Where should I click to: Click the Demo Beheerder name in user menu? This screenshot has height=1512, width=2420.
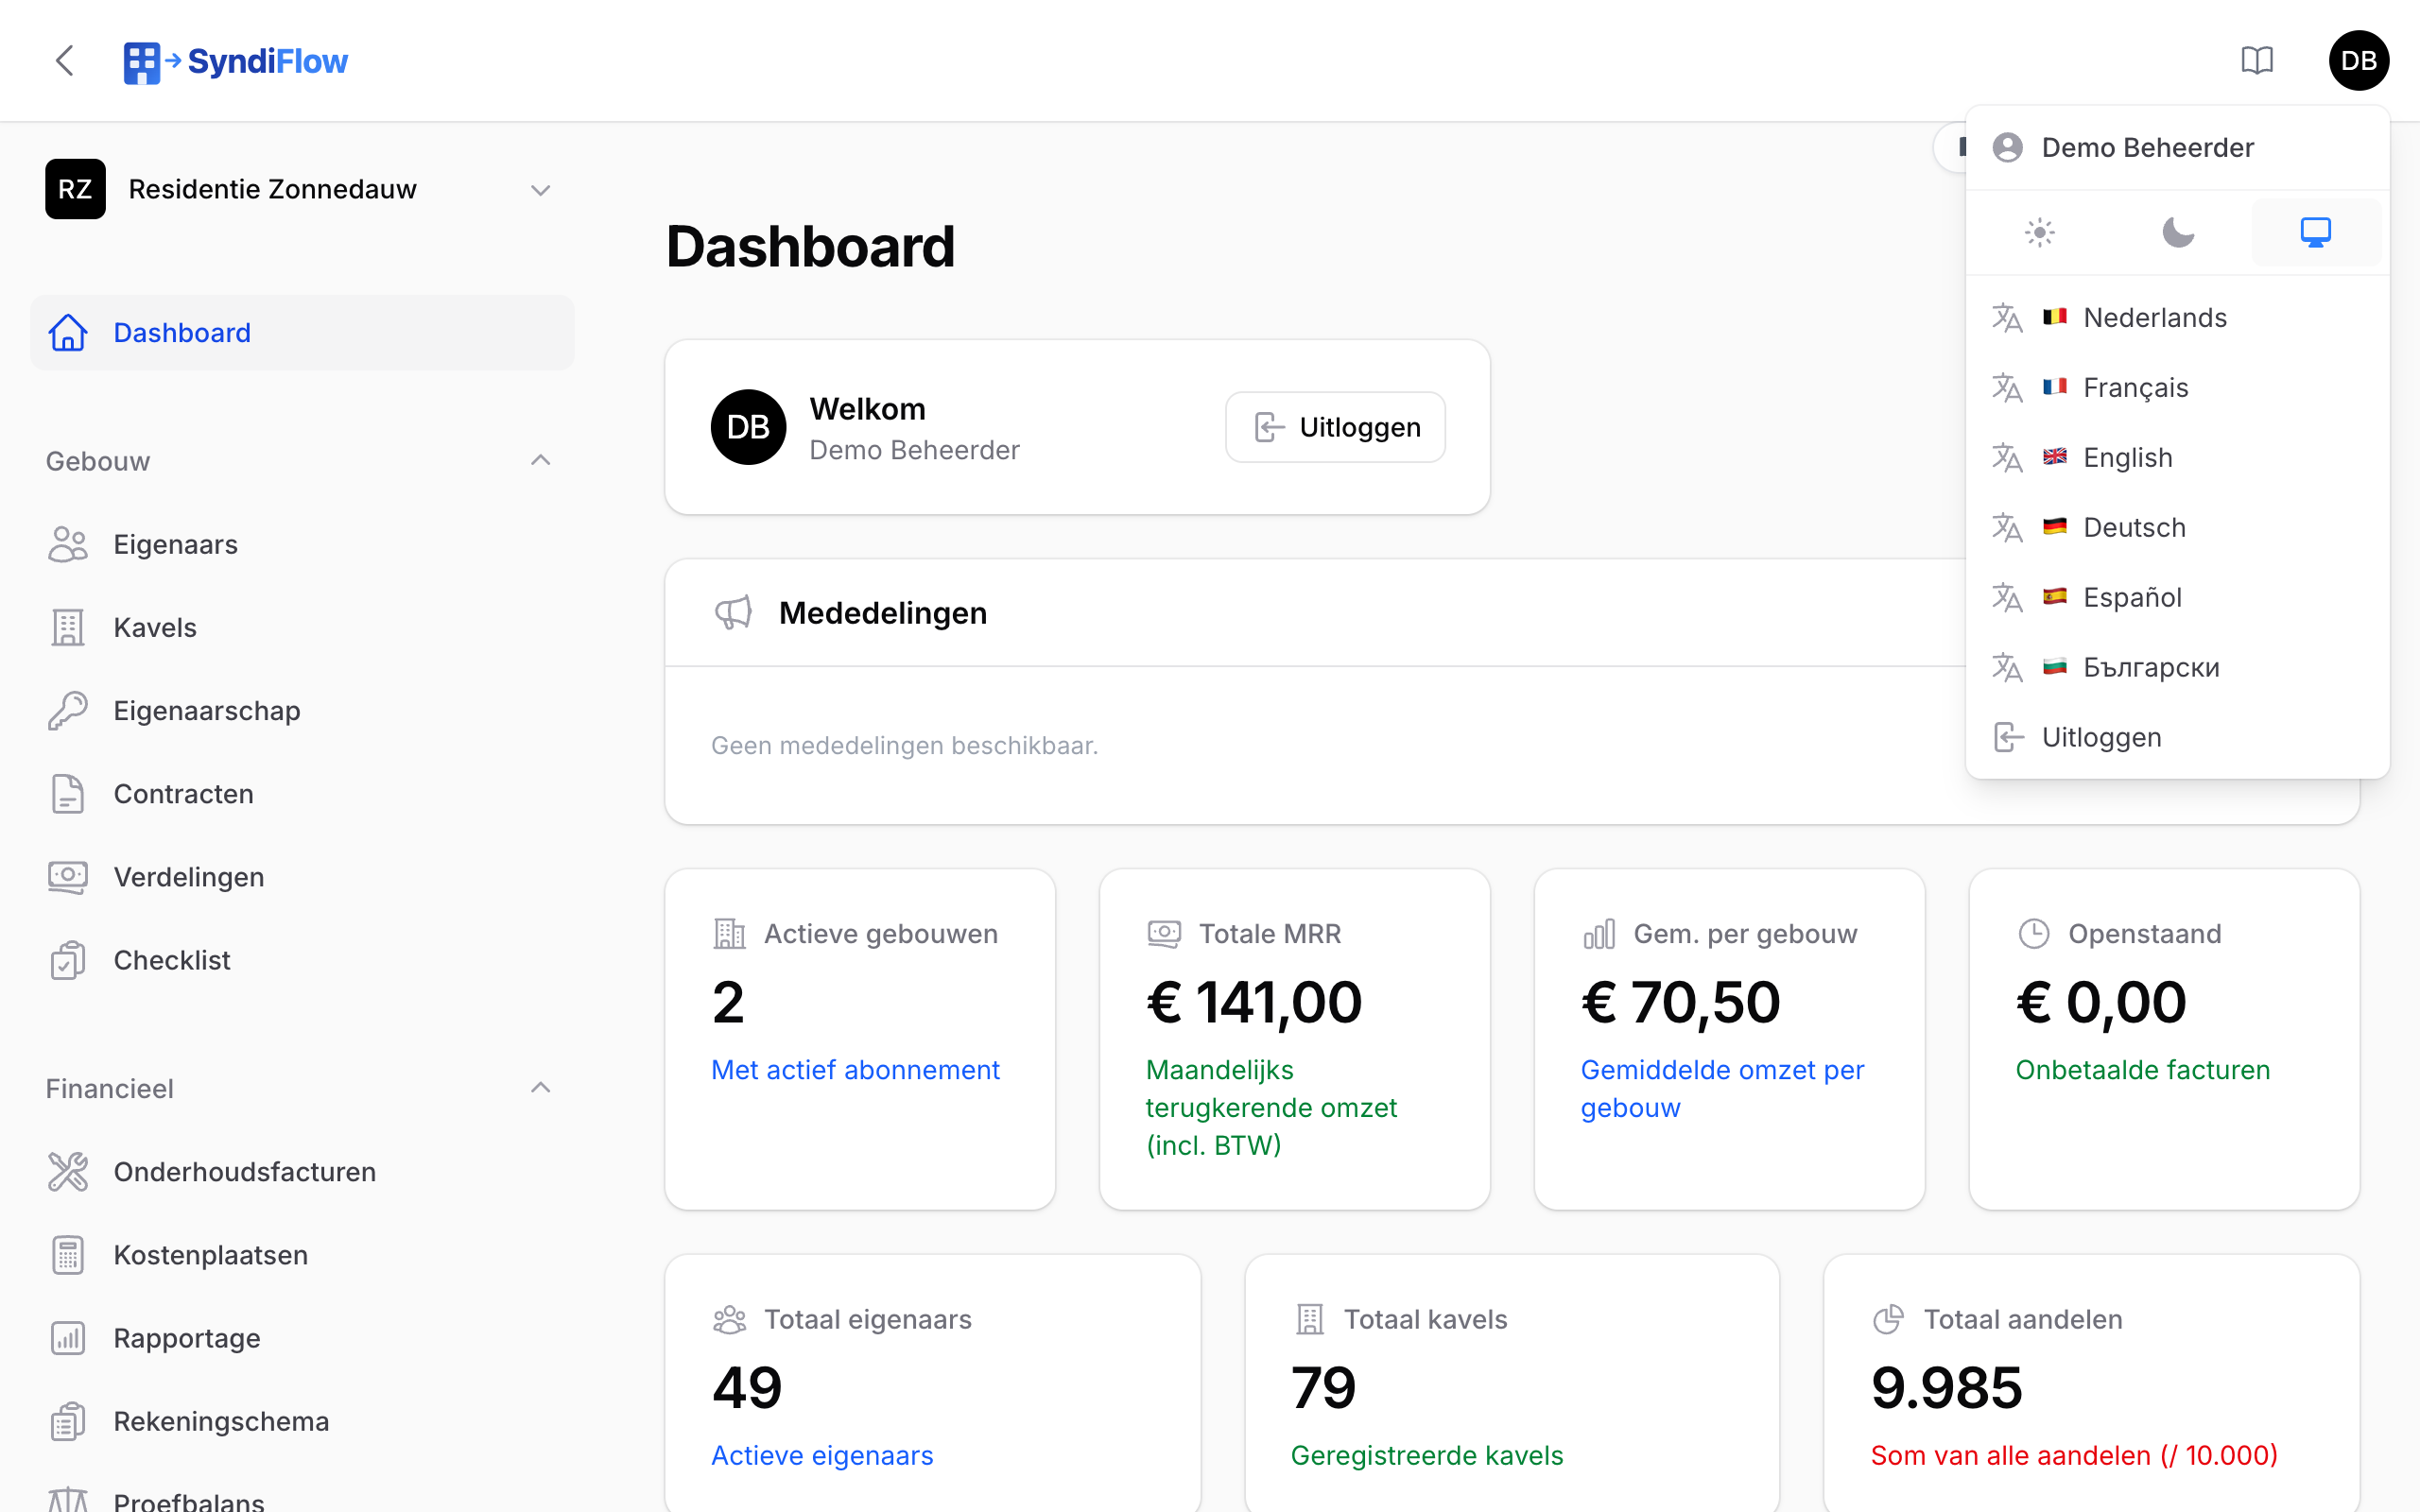pos(2147,148)
